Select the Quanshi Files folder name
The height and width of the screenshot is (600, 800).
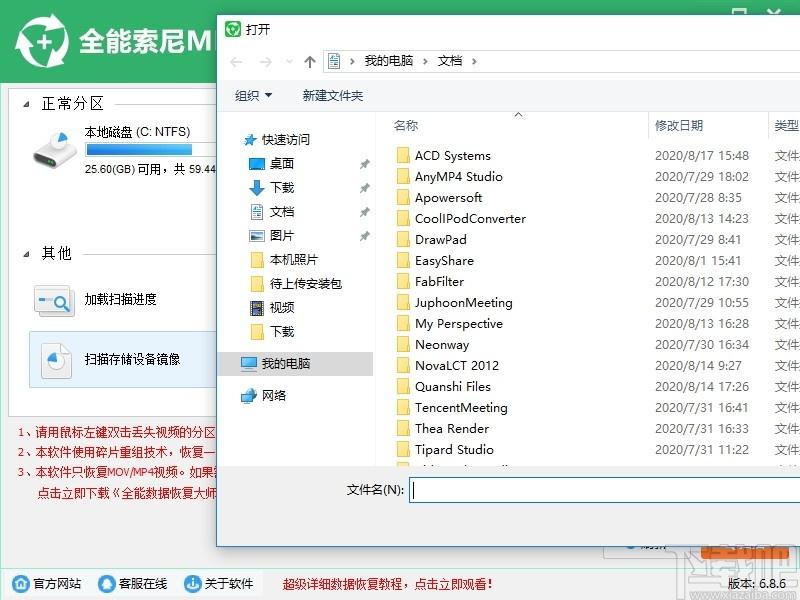[453, 386]
